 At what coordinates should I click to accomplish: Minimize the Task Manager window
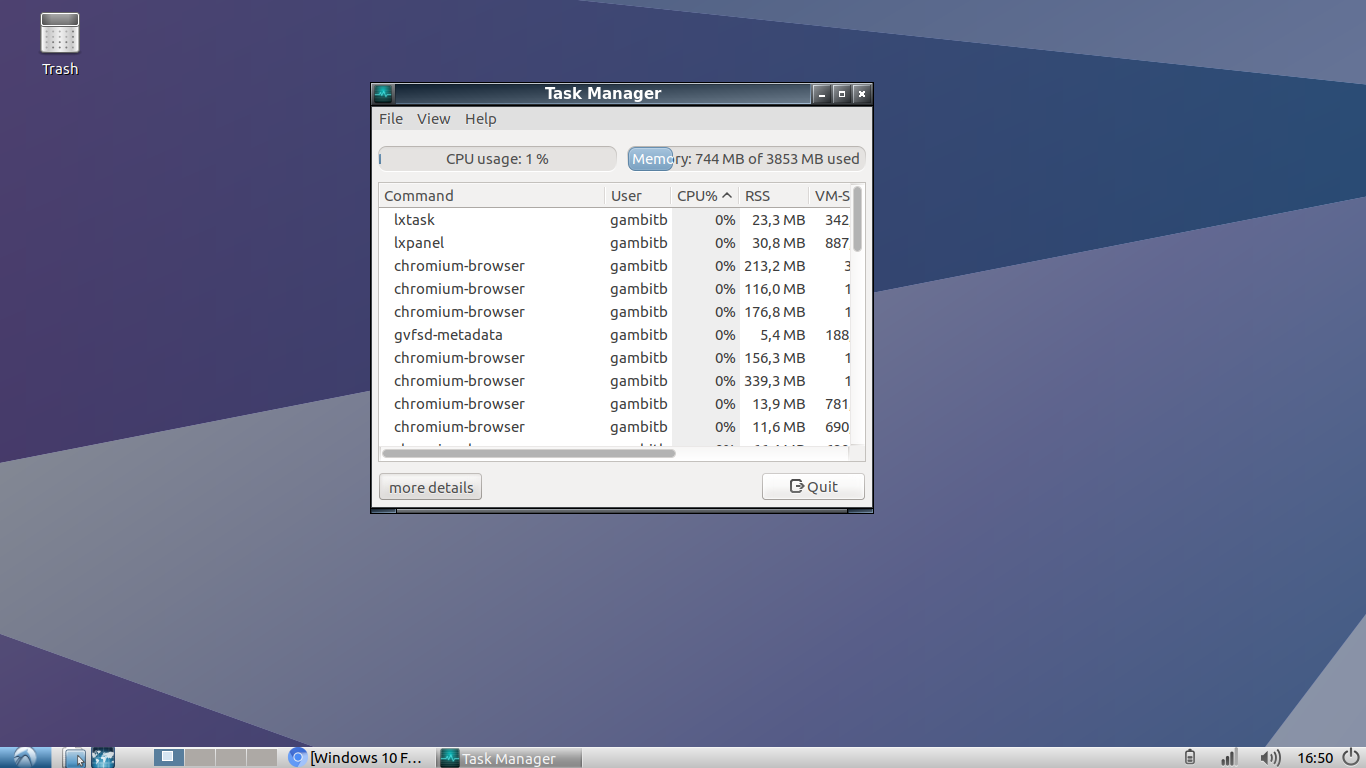click(822, 94)
